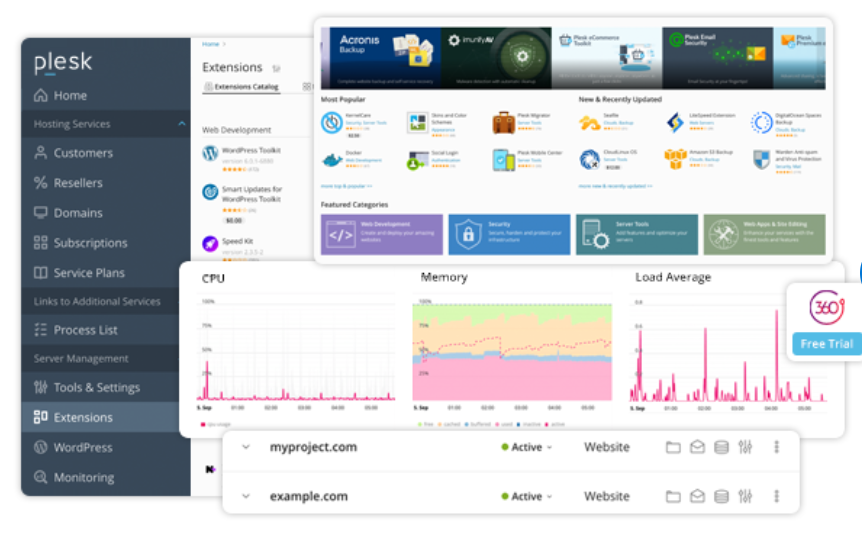The image size is (862, 537).
Task: Open the Active status dropdown for myproject.com
Action: [x=527, y=447]
